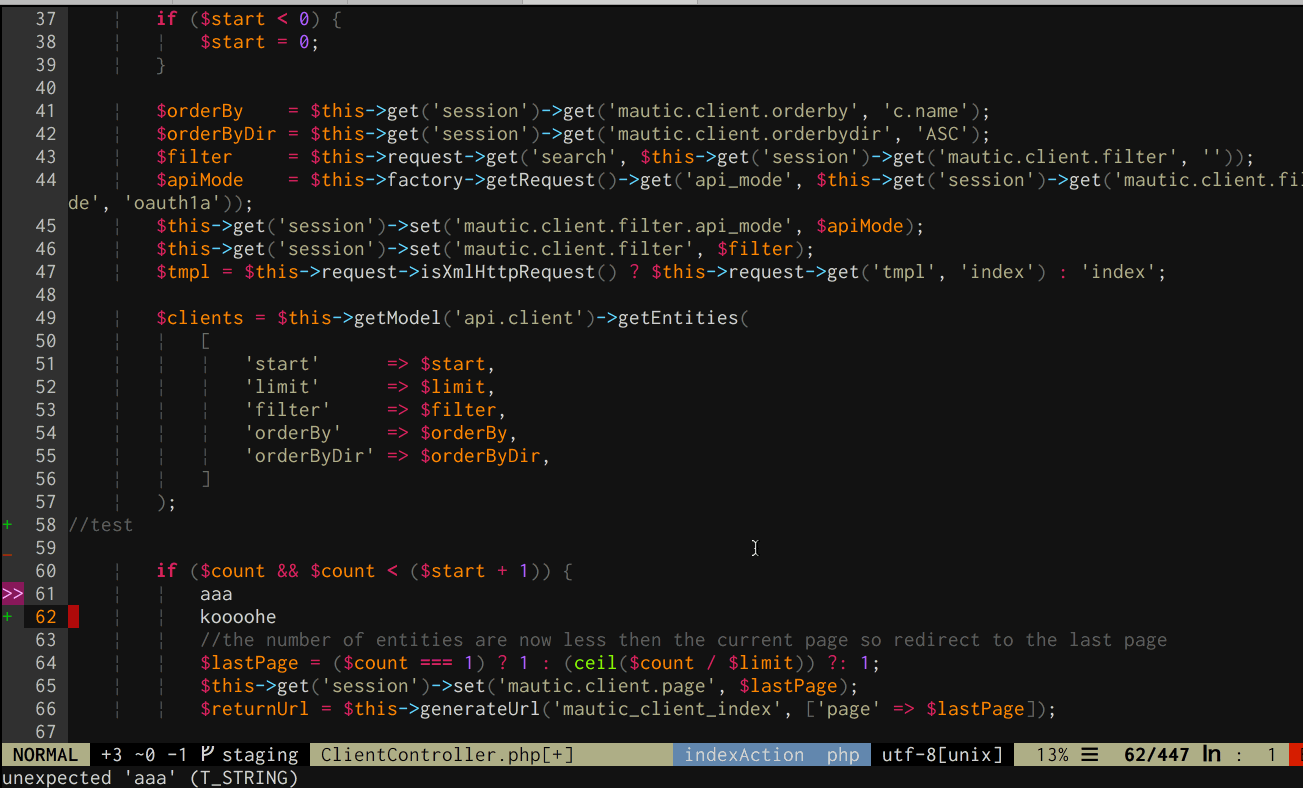
Task: Click the "staging" branch name
Action: click(x=260, y=754)
